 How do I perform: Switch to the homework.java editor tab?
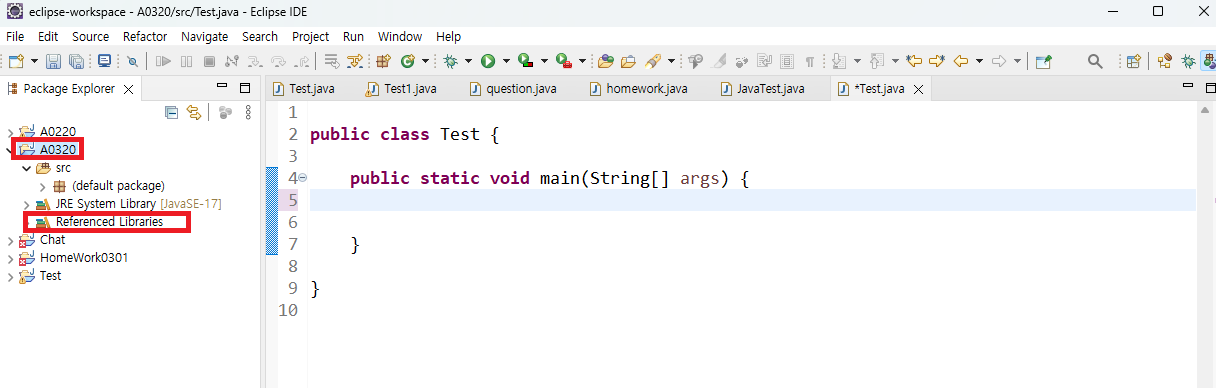(639, 89)
